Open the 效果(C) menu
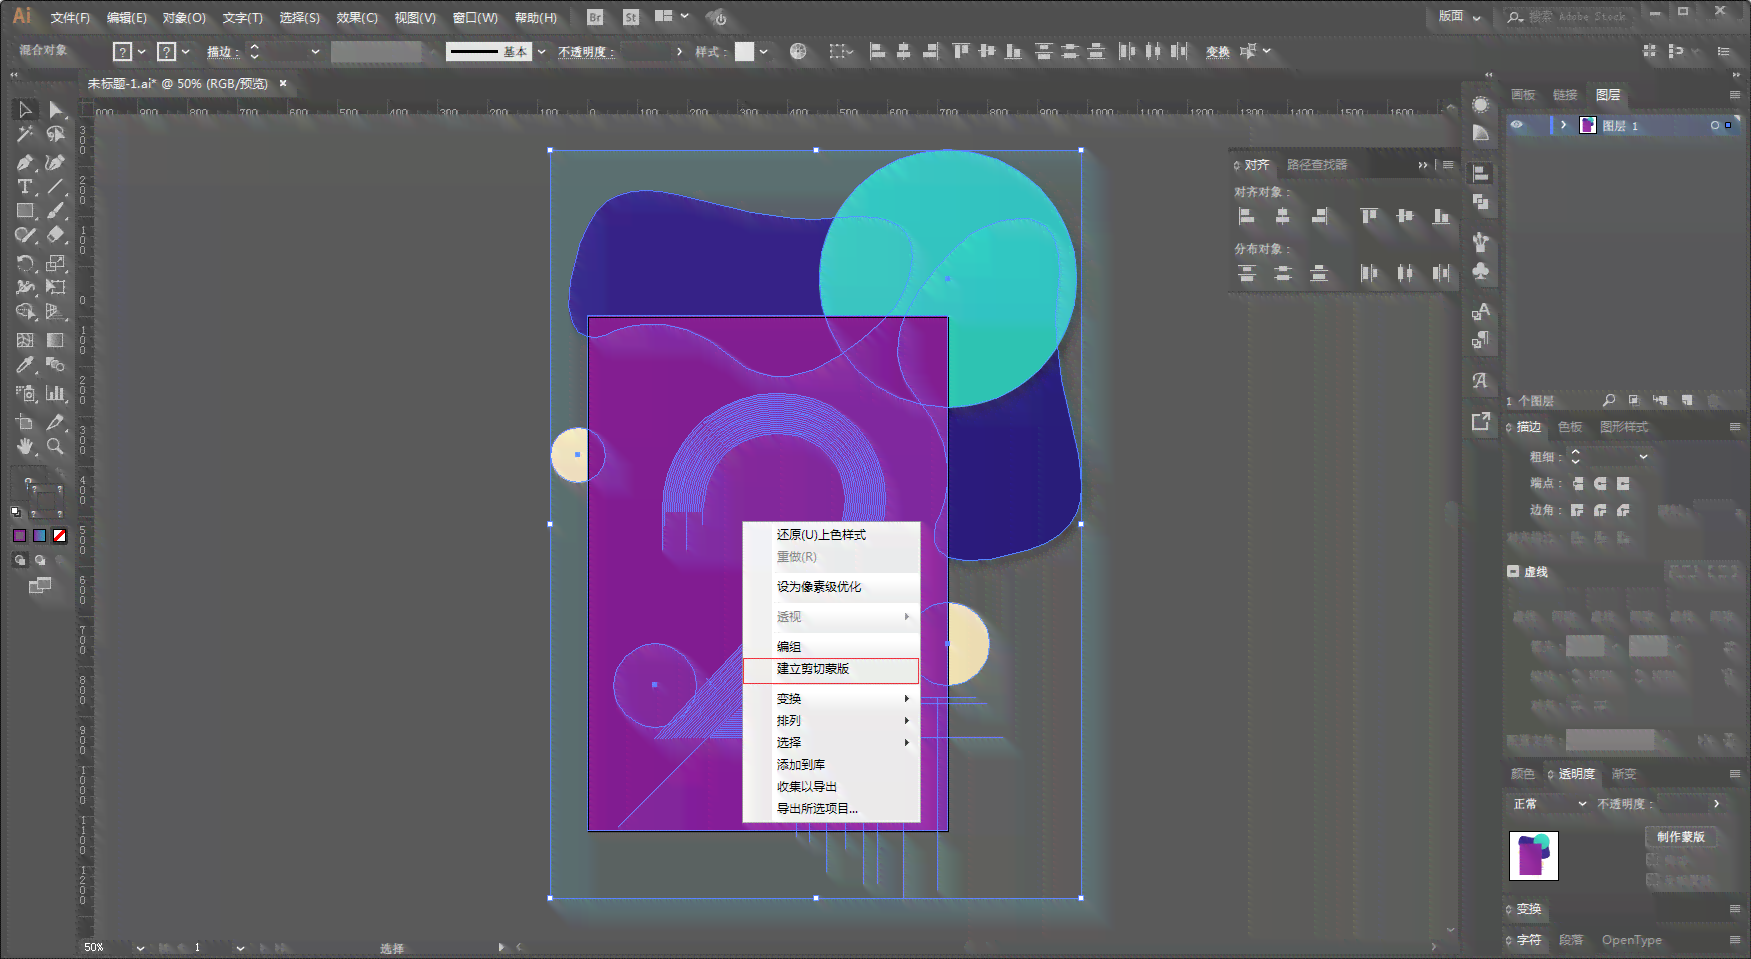1751x959 pixels. (357, 18)
